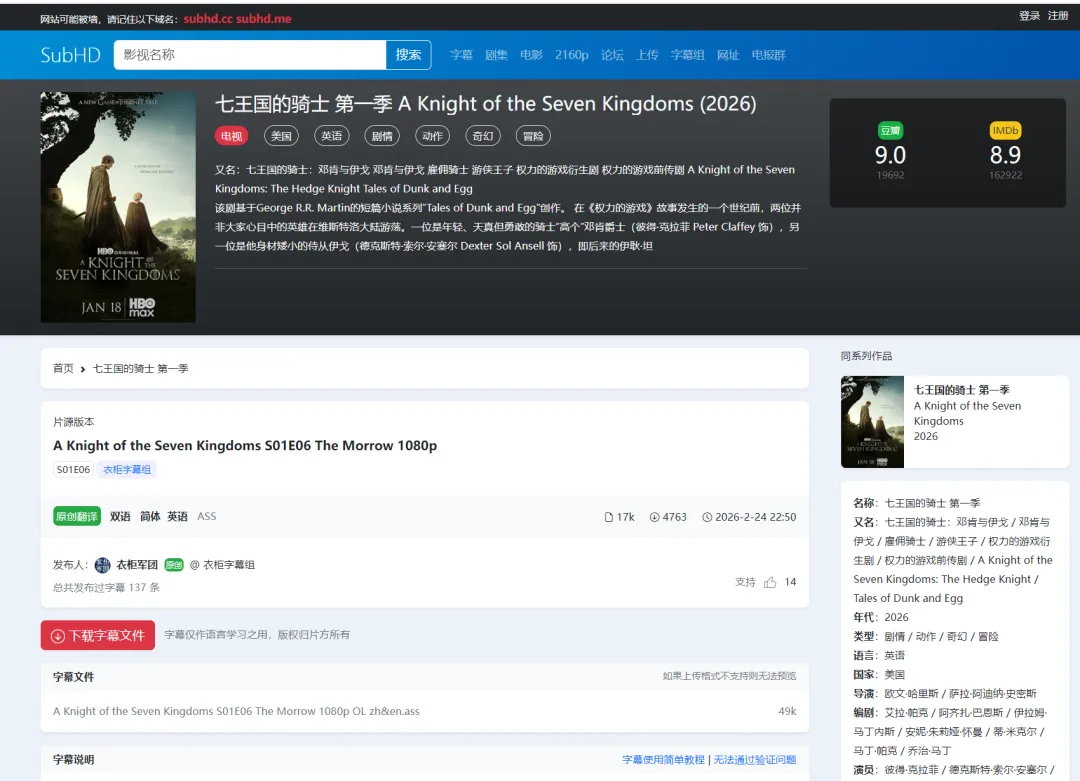Click the download count icon beside 4763
1080x781 pixels.
click(654, 517)
